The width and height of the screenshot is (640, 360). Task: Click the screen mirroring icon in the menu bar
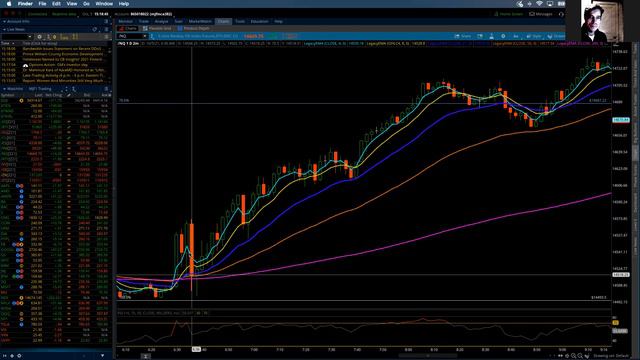coord(550,4)
